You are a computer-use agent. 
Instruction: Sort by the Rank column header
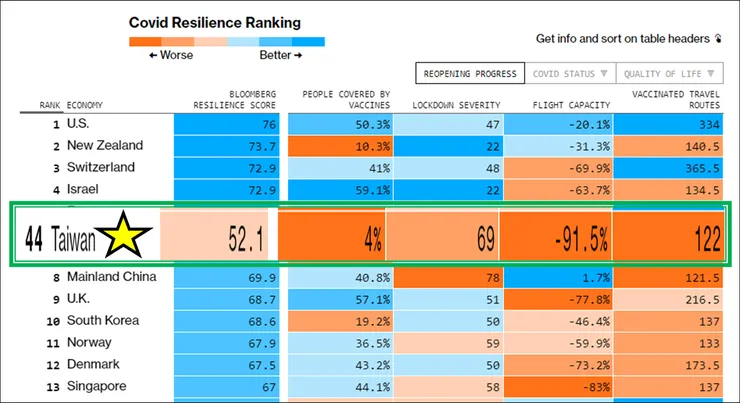(49, 105)
